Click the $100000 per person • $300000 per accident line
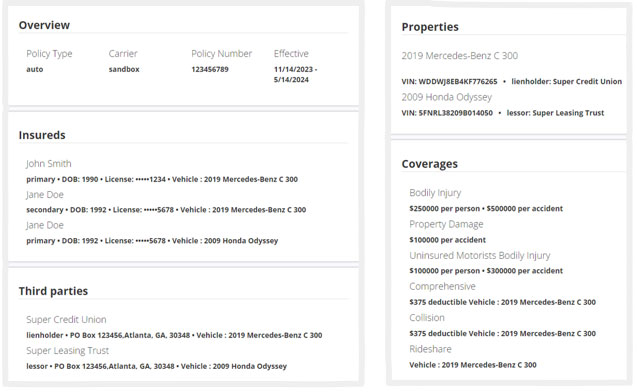 (486, 271)
